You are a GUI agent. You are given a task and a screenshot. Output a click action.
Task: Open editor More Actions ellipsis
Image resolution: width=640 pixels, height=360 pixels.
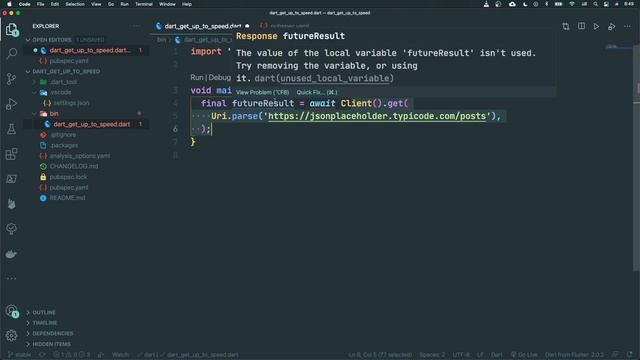coord(627,27)
